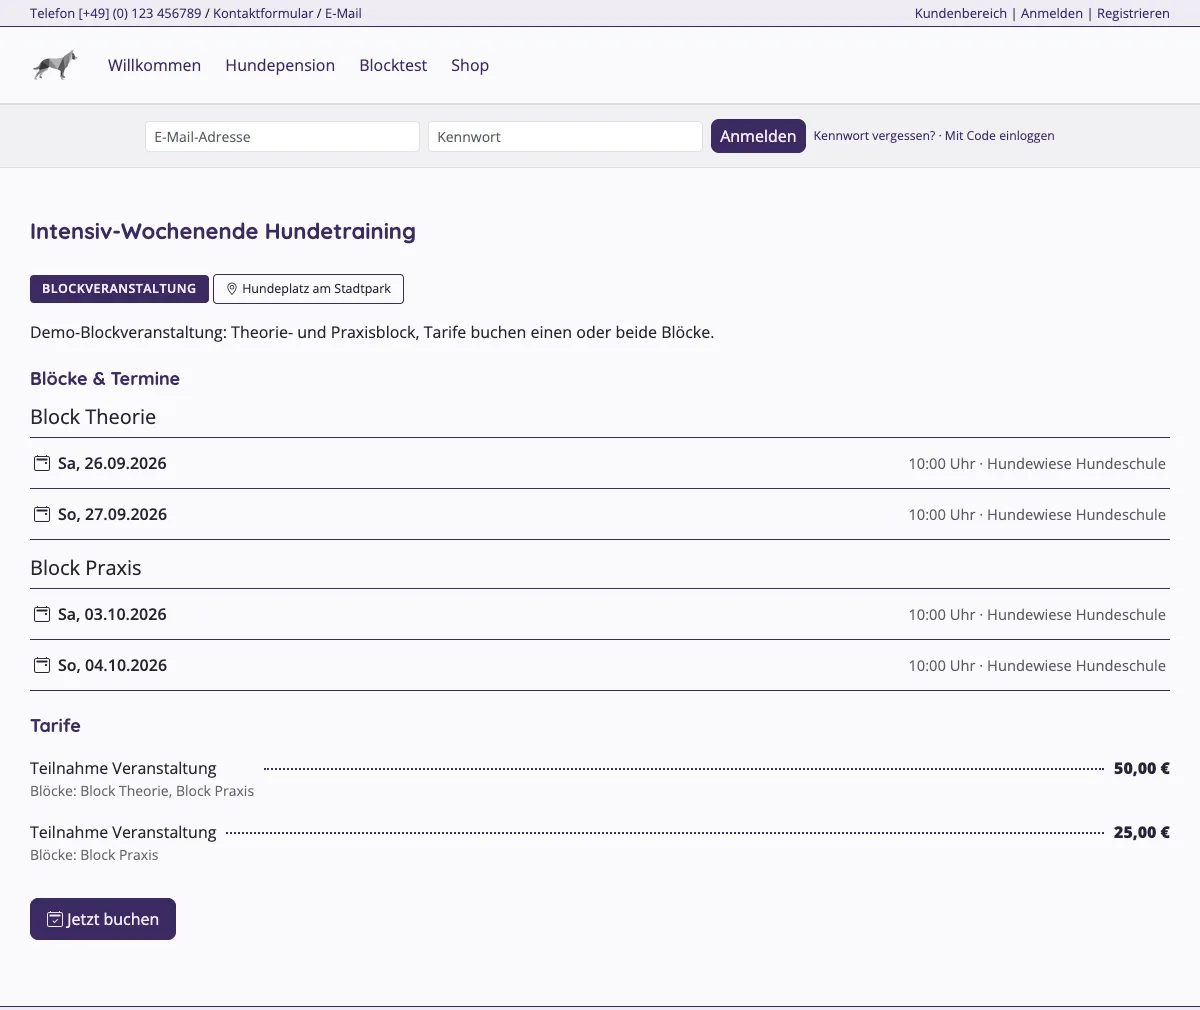Open the Kontaktformular link
The height and width of the screenshot is (1010, 1200).
[x=263, y=13]
